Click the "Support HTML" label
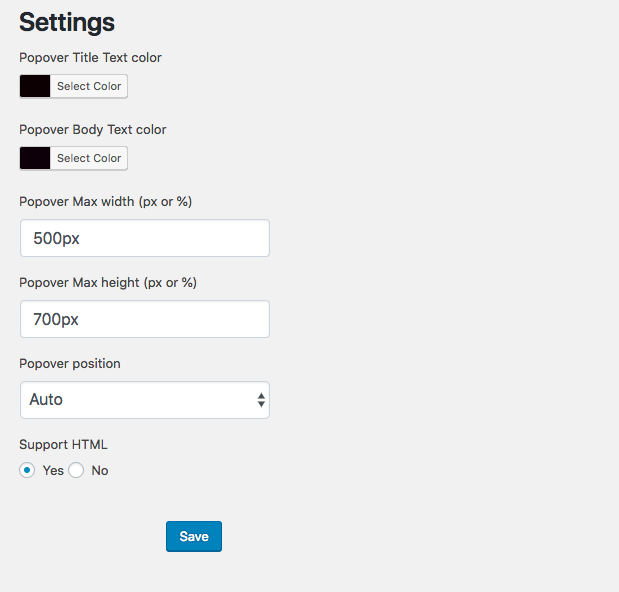619x592 pixels. tap(65, 444)
